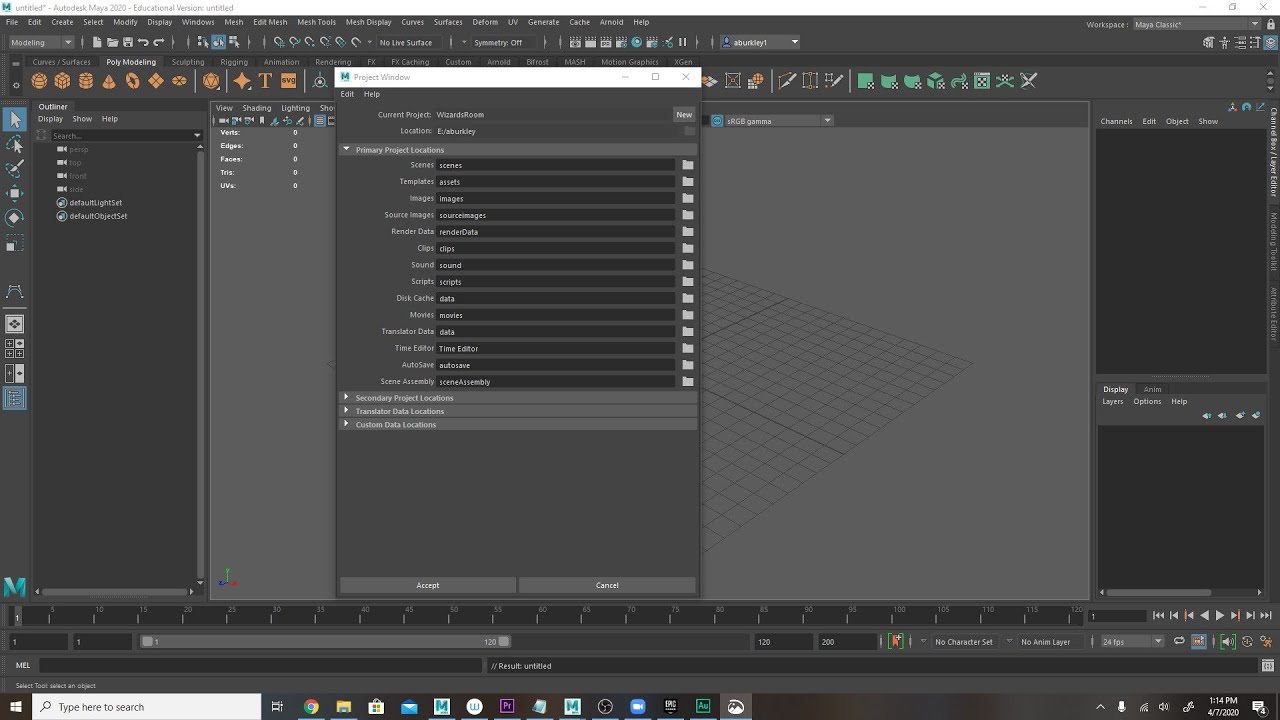Switch to the Sculpting shelf tab
Screen dimensions: 1280x720
188,62
